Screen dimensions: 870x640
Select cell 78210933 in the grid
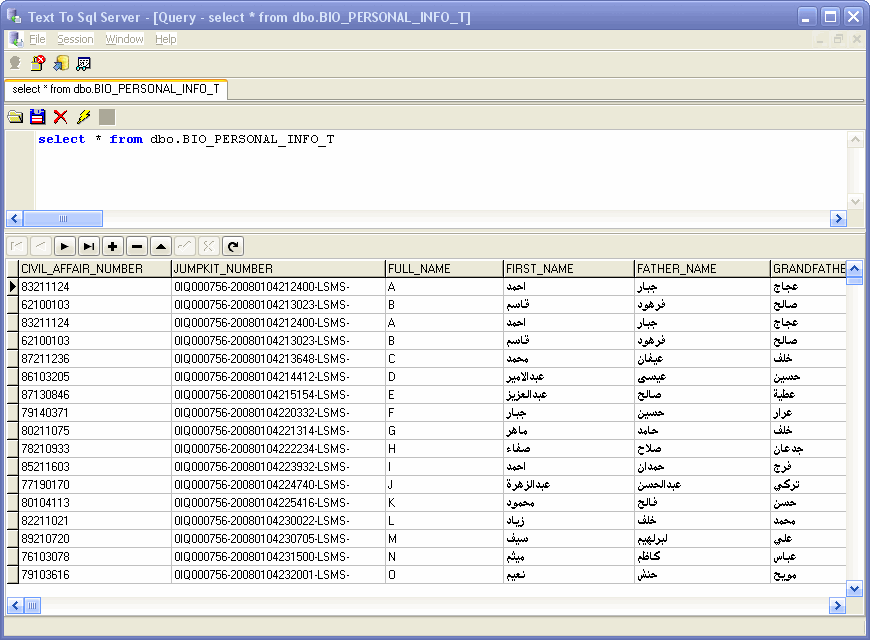(95, 448)
